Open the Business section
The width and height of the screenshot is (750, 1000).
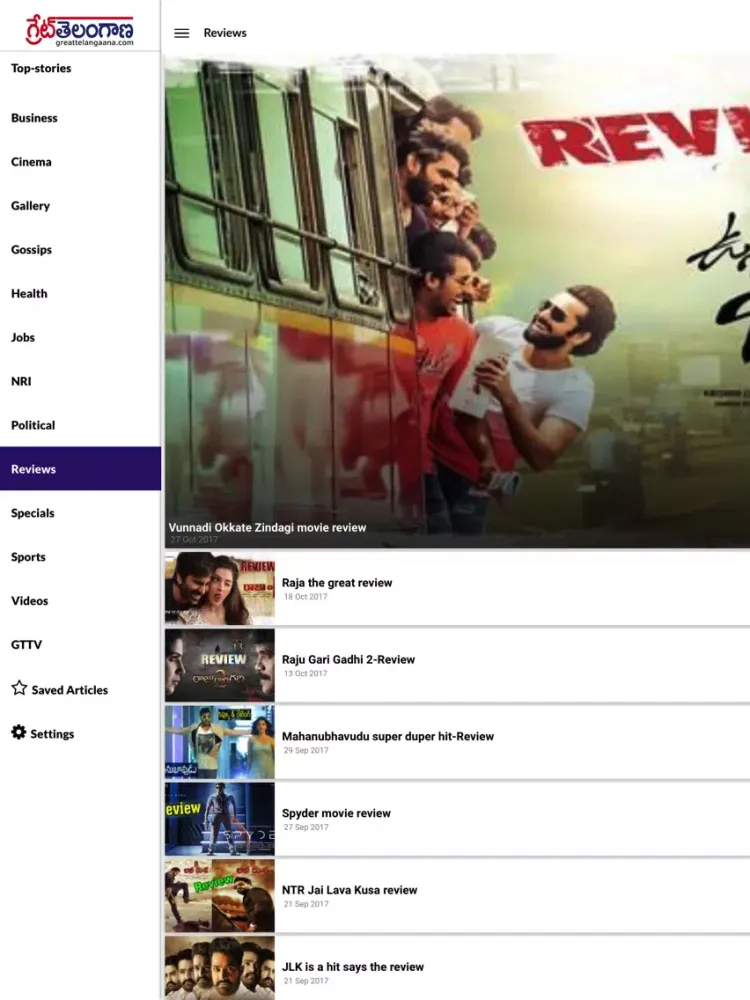34,118
